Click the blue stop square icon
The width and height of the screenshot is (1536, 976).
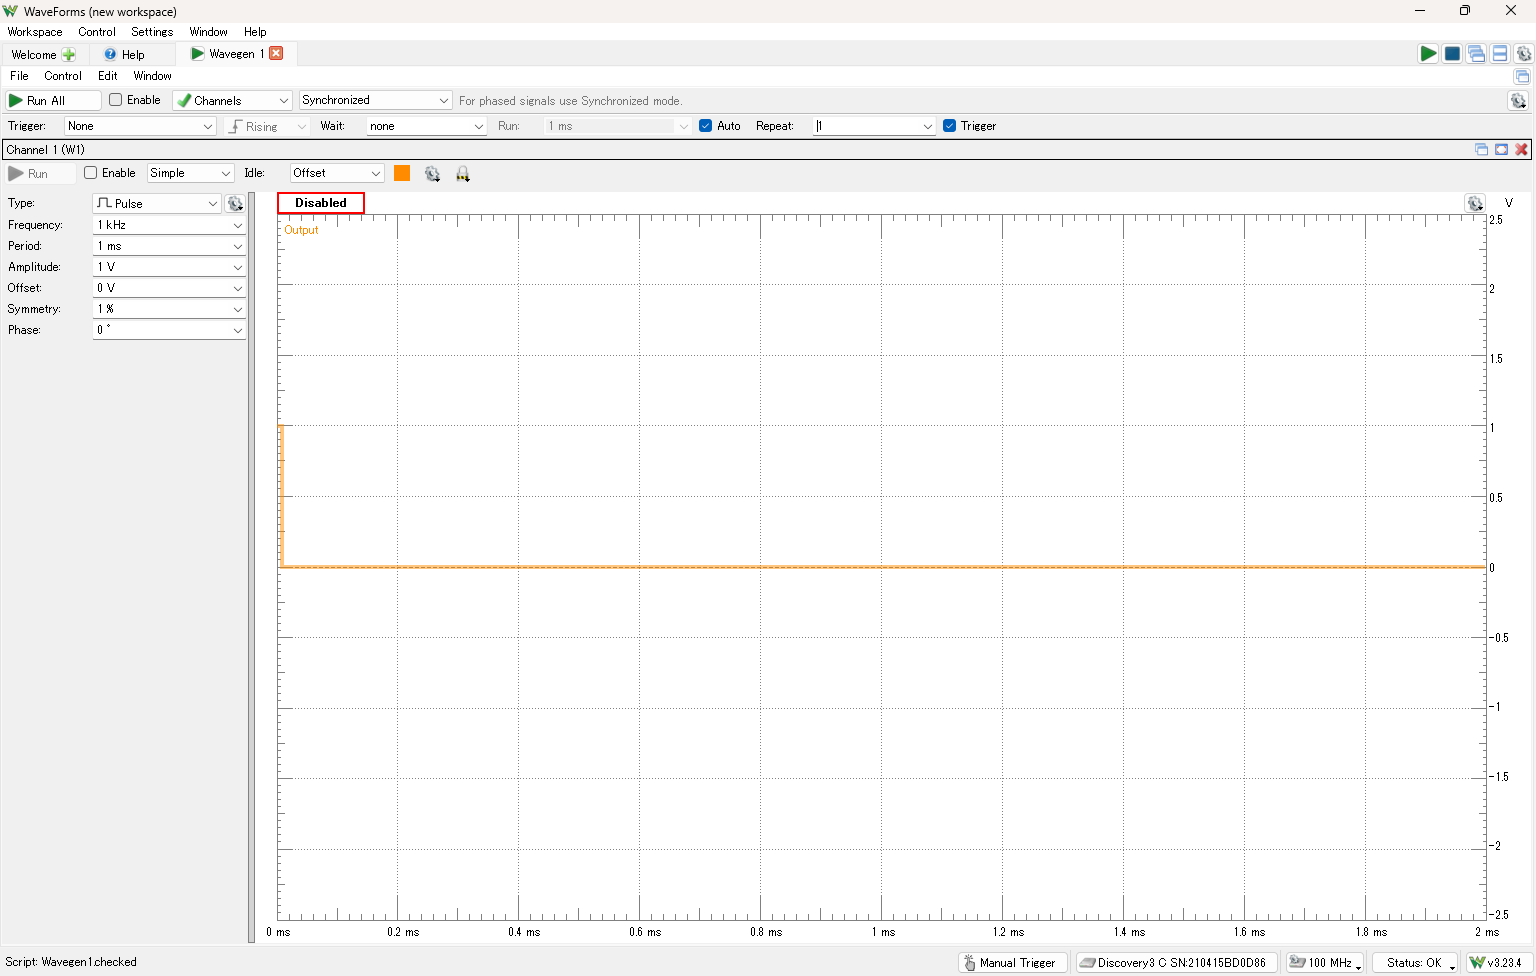[1452, 54]
